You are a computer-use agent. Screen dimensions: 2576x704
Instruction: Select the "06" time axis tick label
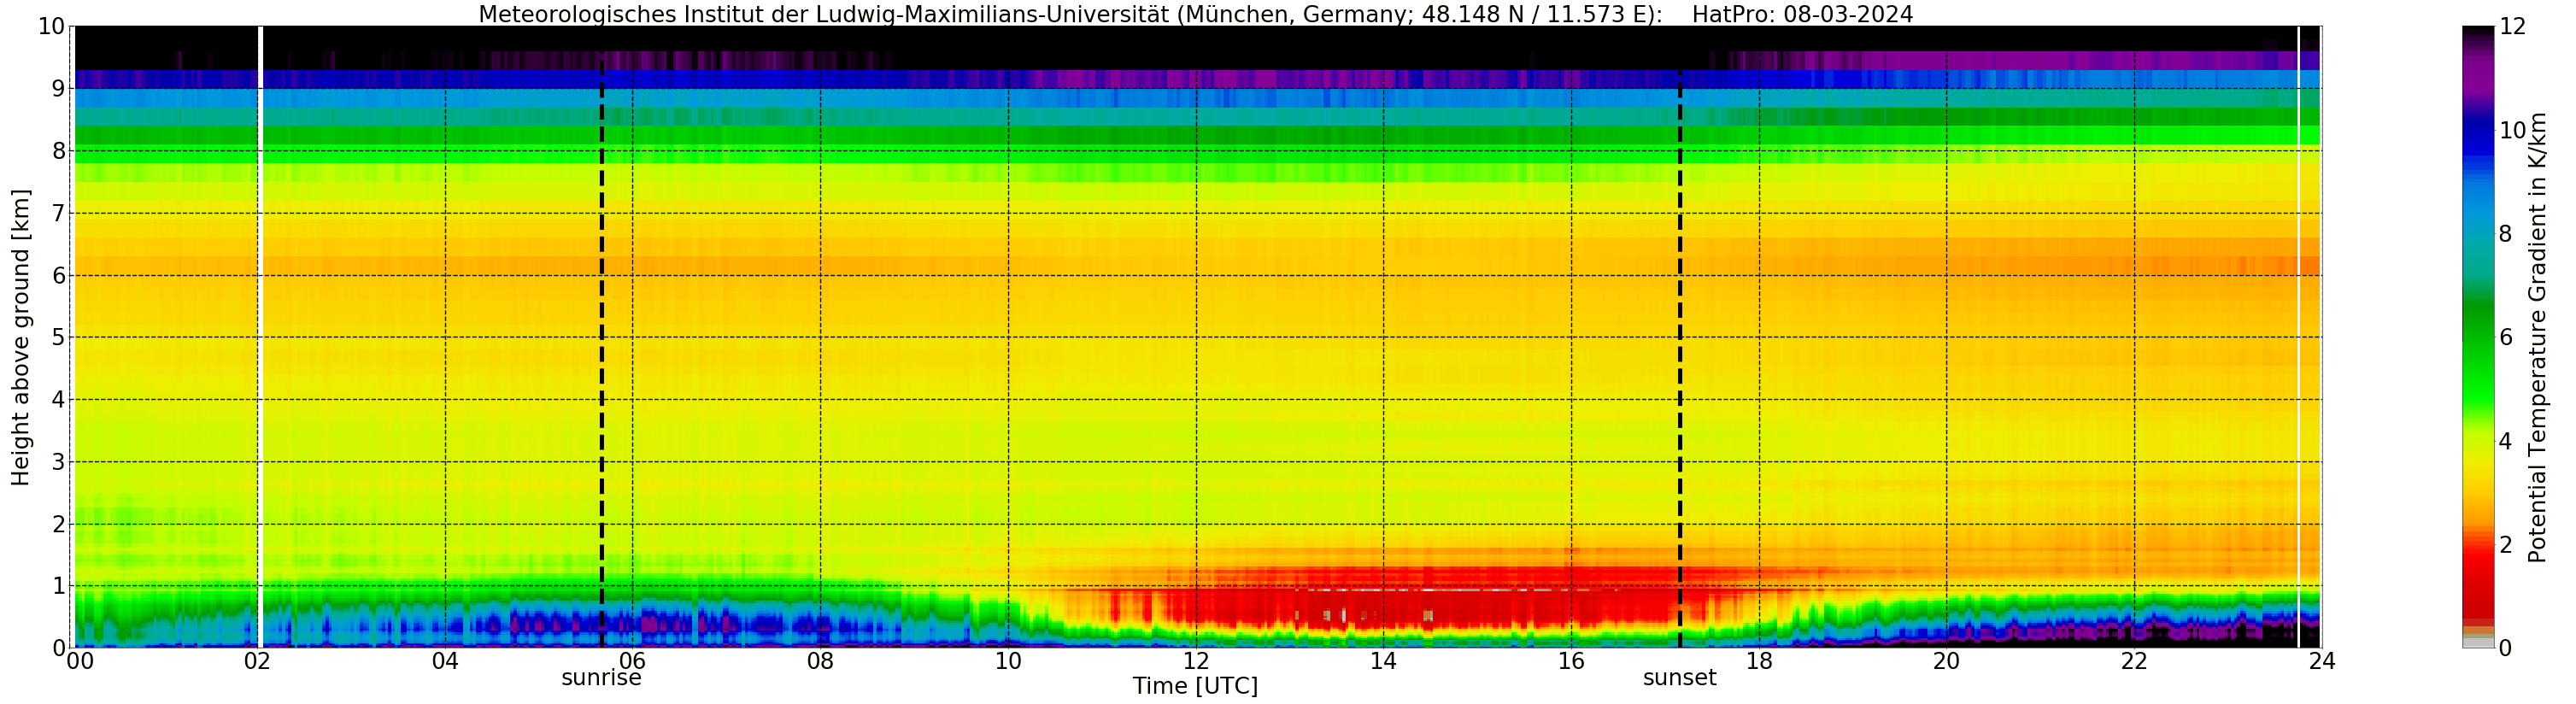pos(633,661)
